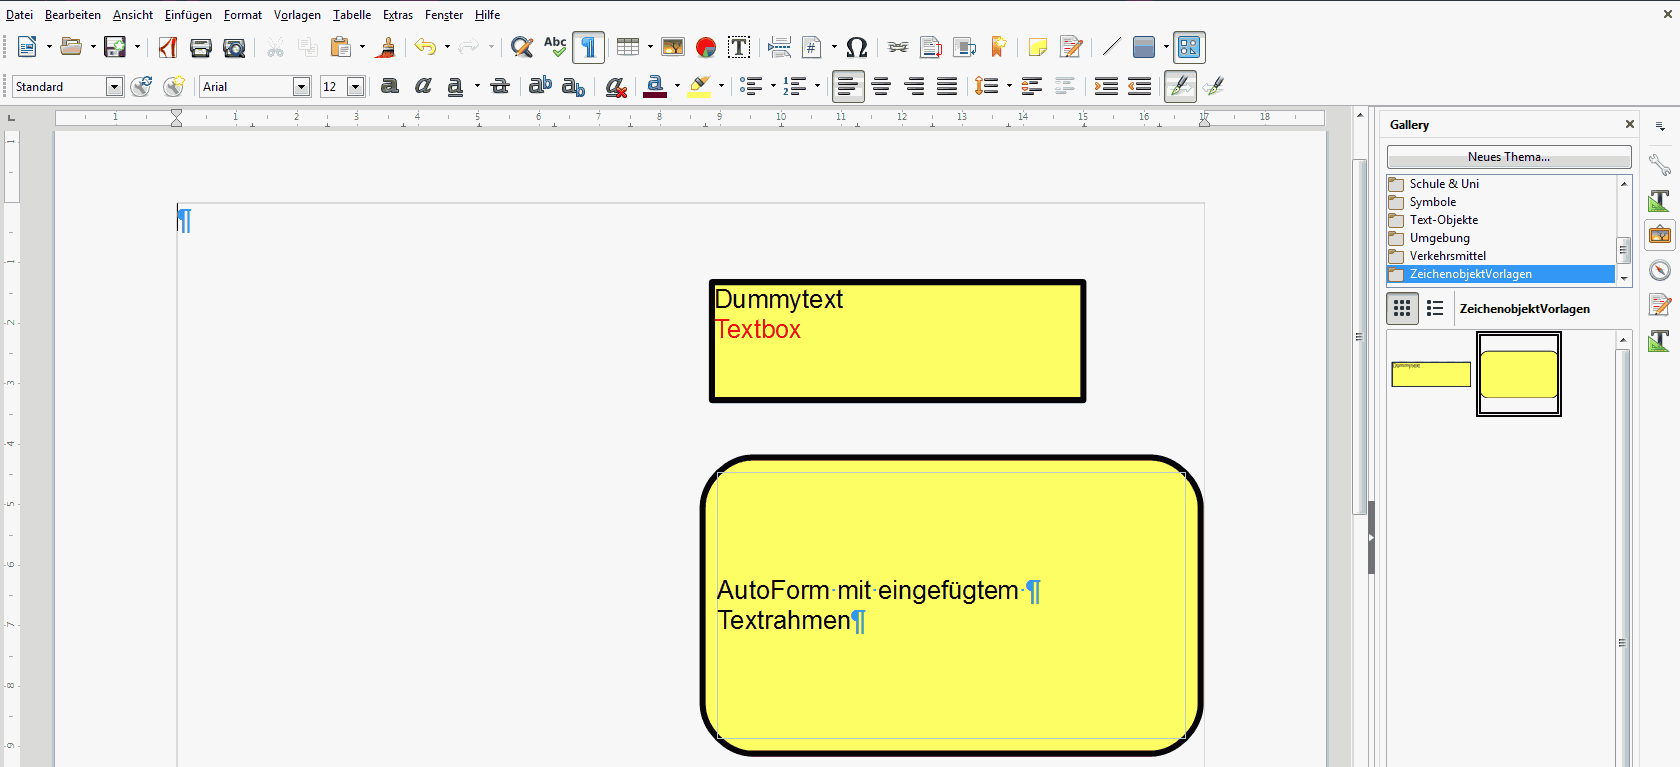1680x767 pixels.
Task: Toggle italic formatting
Action: click(423, 87)
